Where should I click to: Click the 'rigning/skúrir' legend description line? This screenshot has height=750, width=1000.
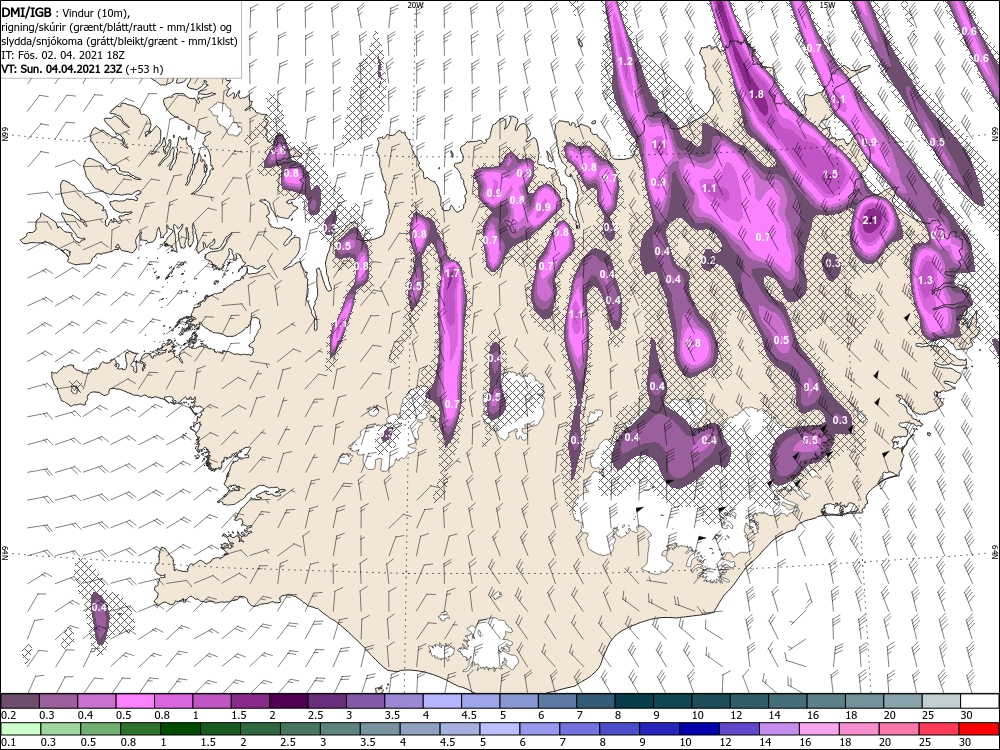(117, 27)
